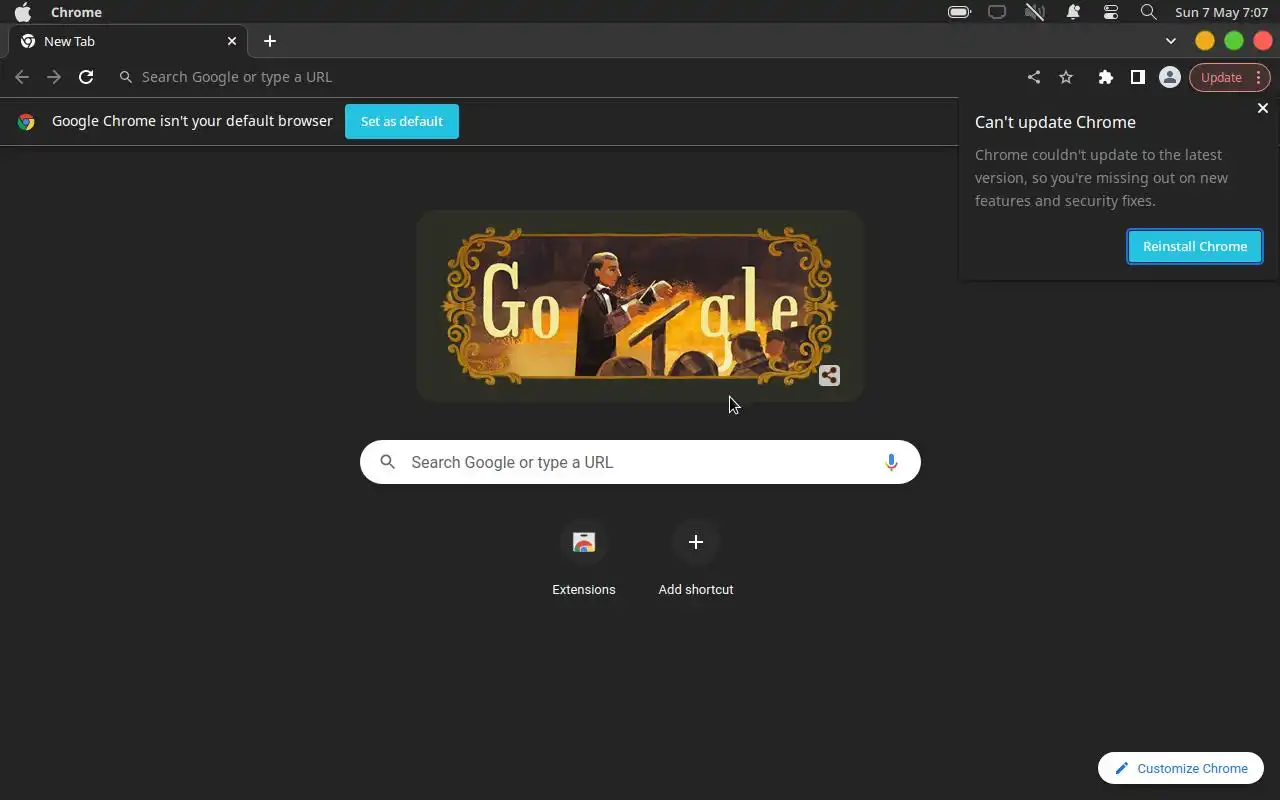The width and height of the screenshot is (1280, 800).
Task: Dismiss the Can't update Chrome popup
Action: (1262, 108)
